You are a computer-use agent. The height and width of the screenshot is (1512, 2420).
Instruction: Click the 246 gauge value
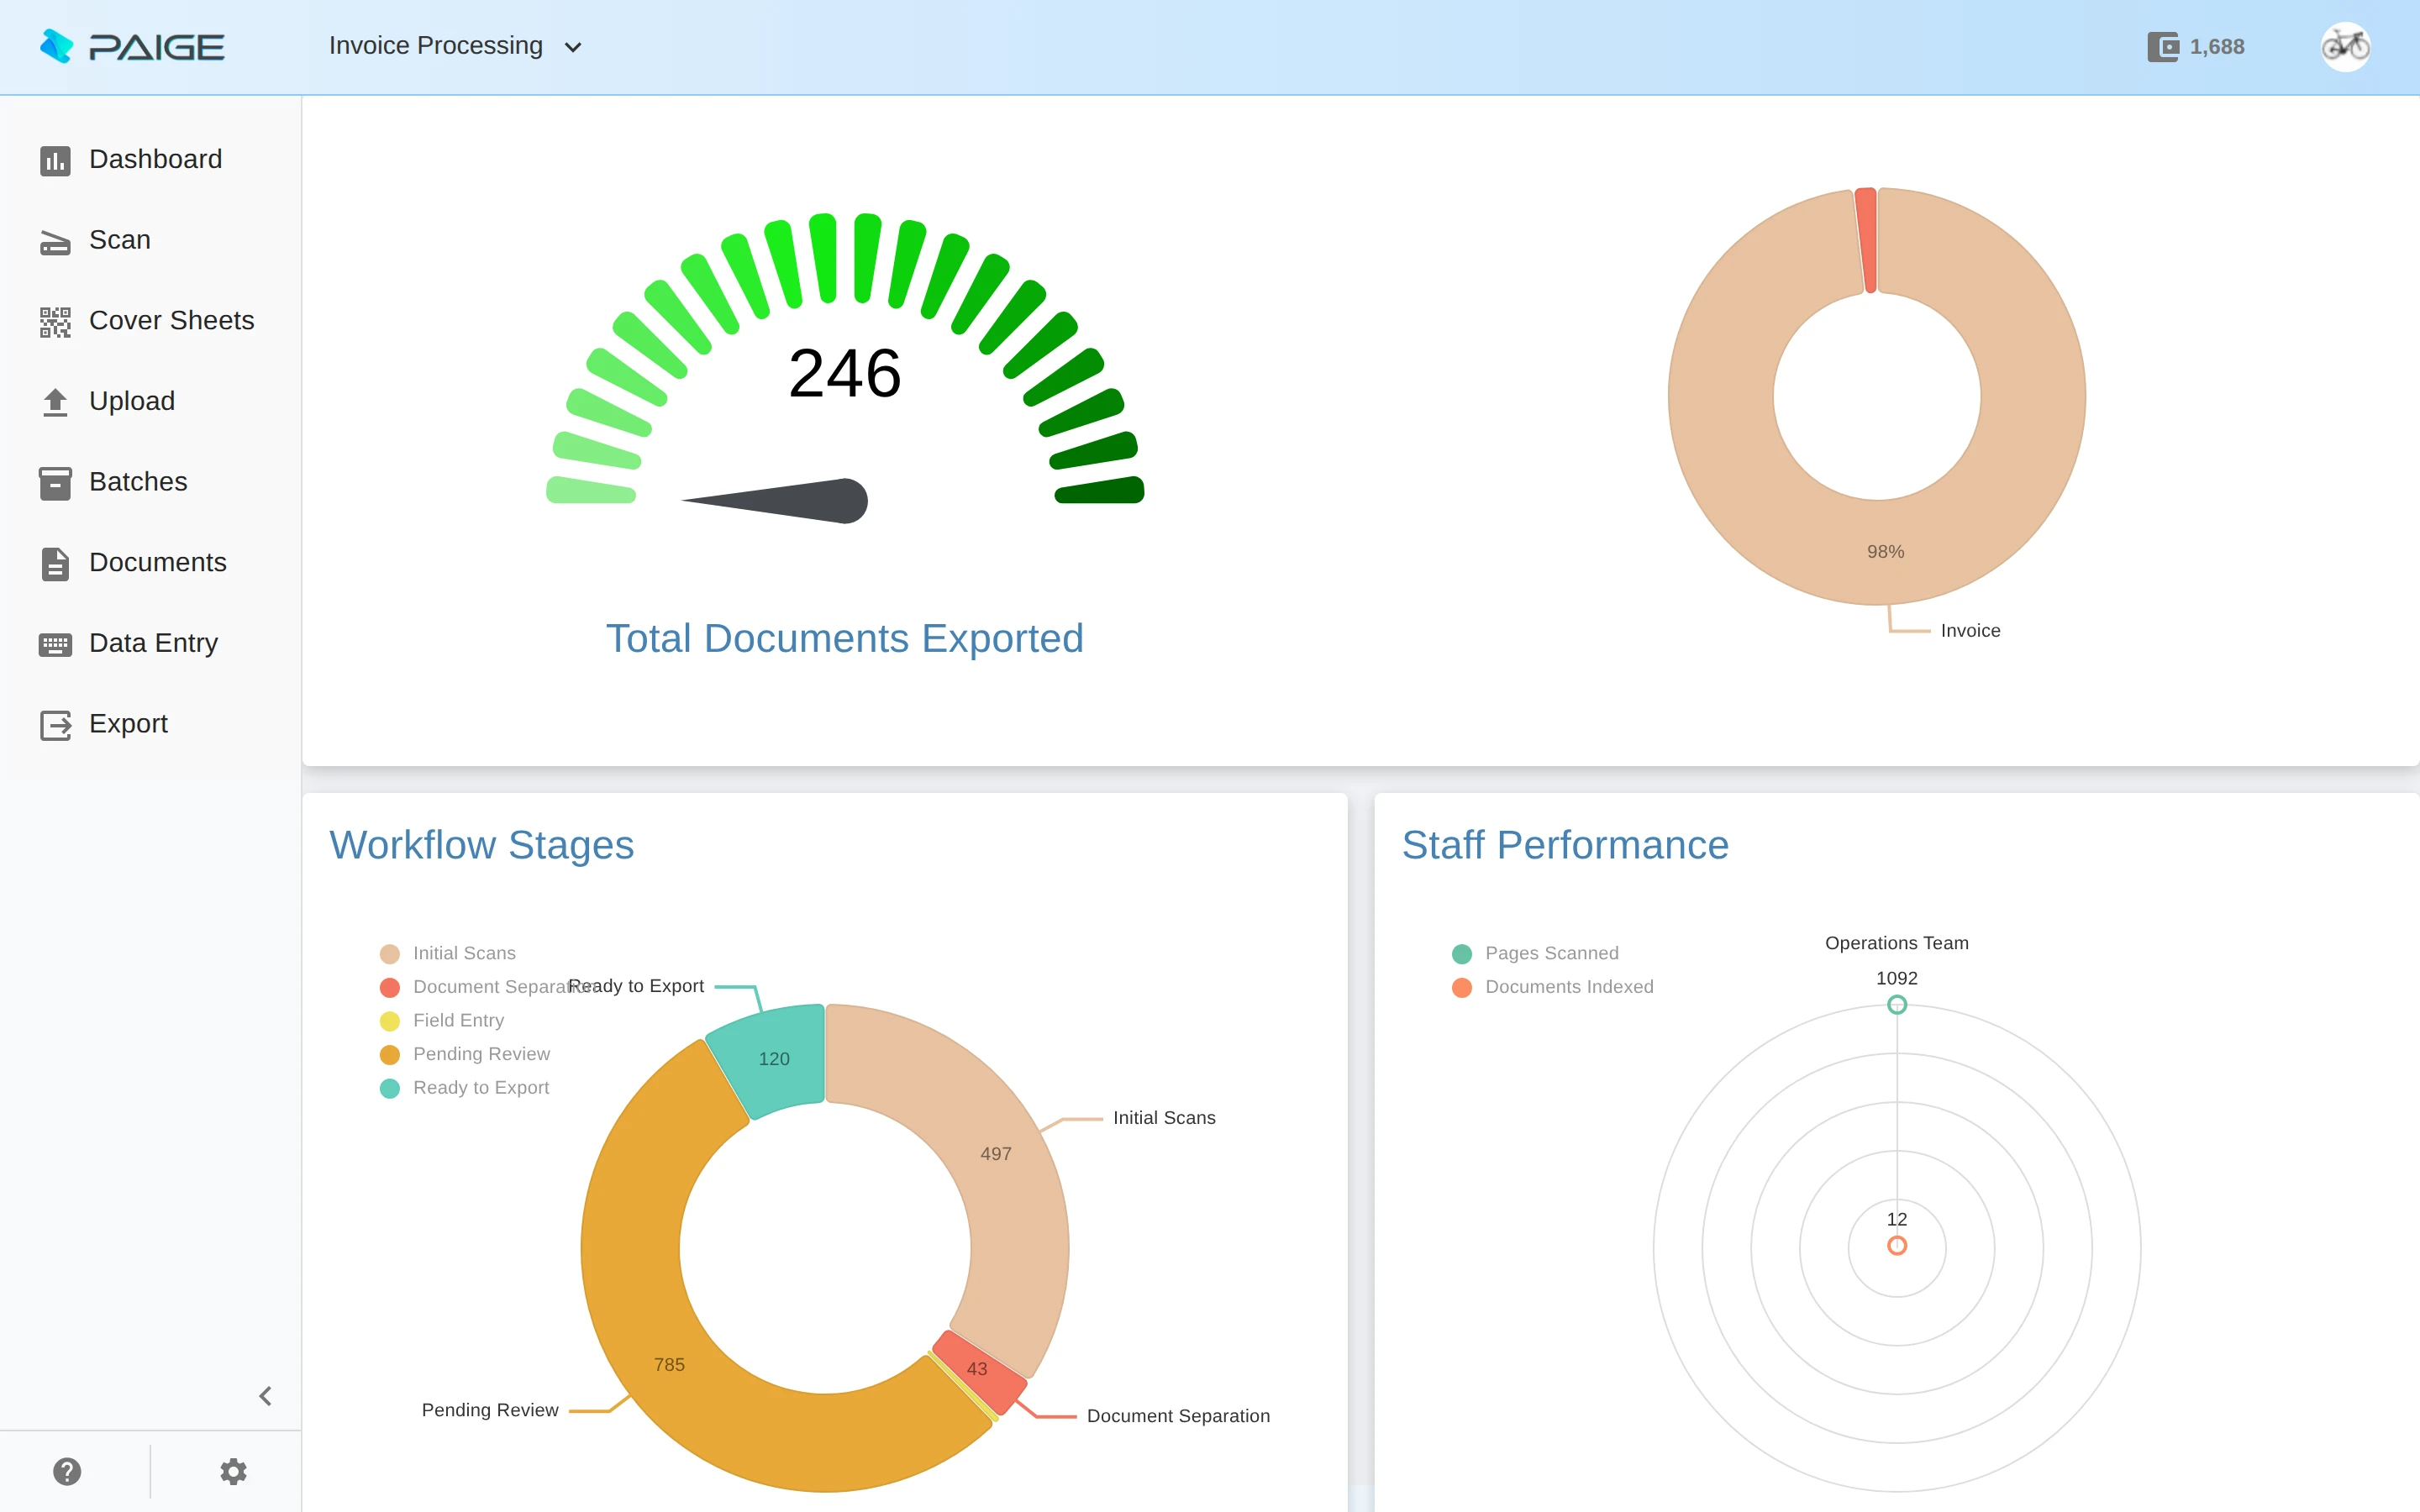click(845, 373)
